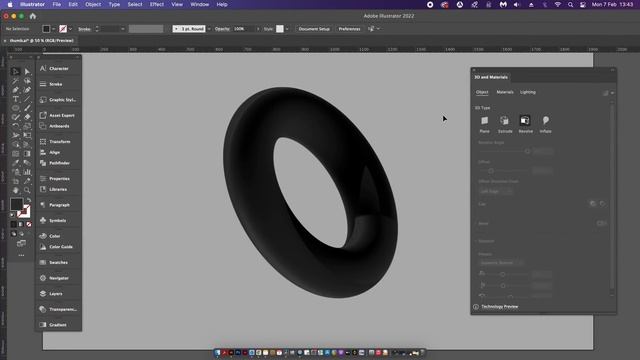
Task: Click the Document Setup button
Action: 314,29
